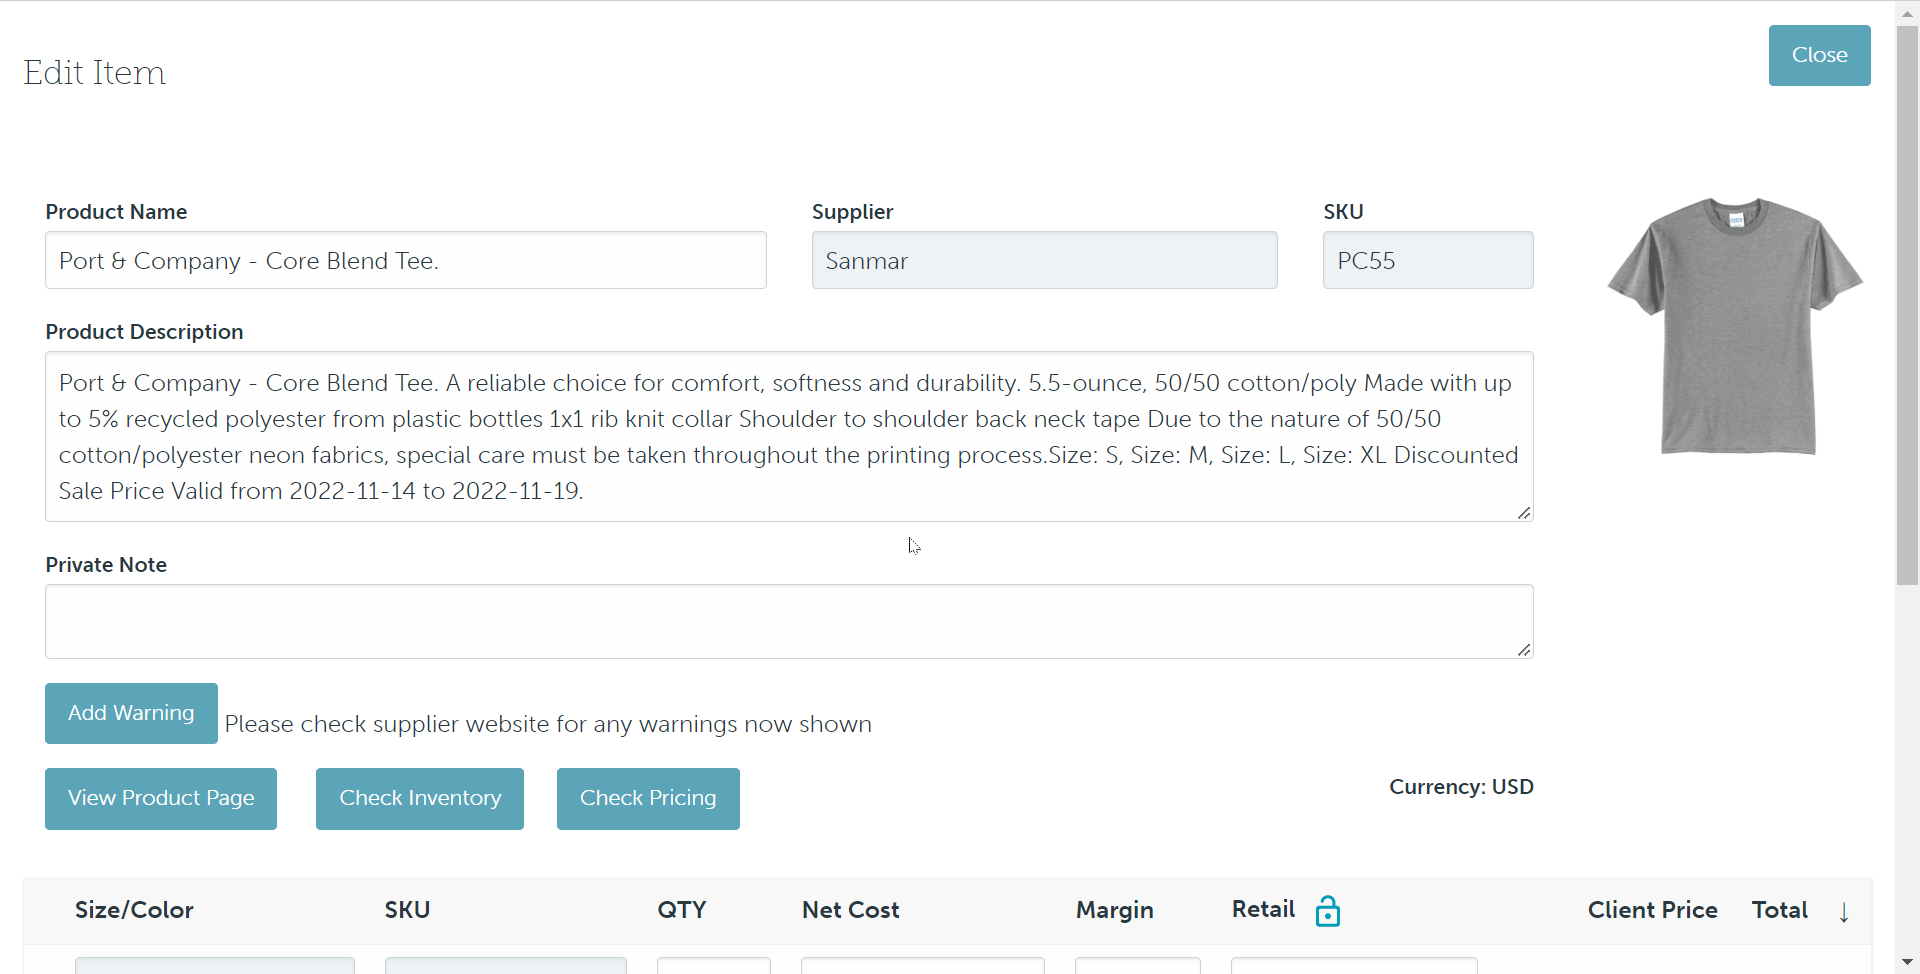This screenshot has width=1920, height=974.
Task: Toggle the Retail price lock icon
Action: [1327, 911]
